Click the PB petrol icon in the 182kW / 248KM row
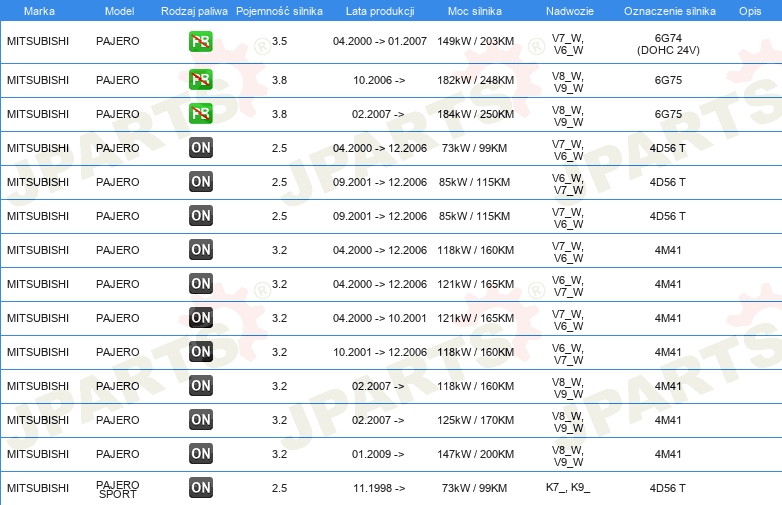This screenshot has width=782, height=505. (200, 80)
